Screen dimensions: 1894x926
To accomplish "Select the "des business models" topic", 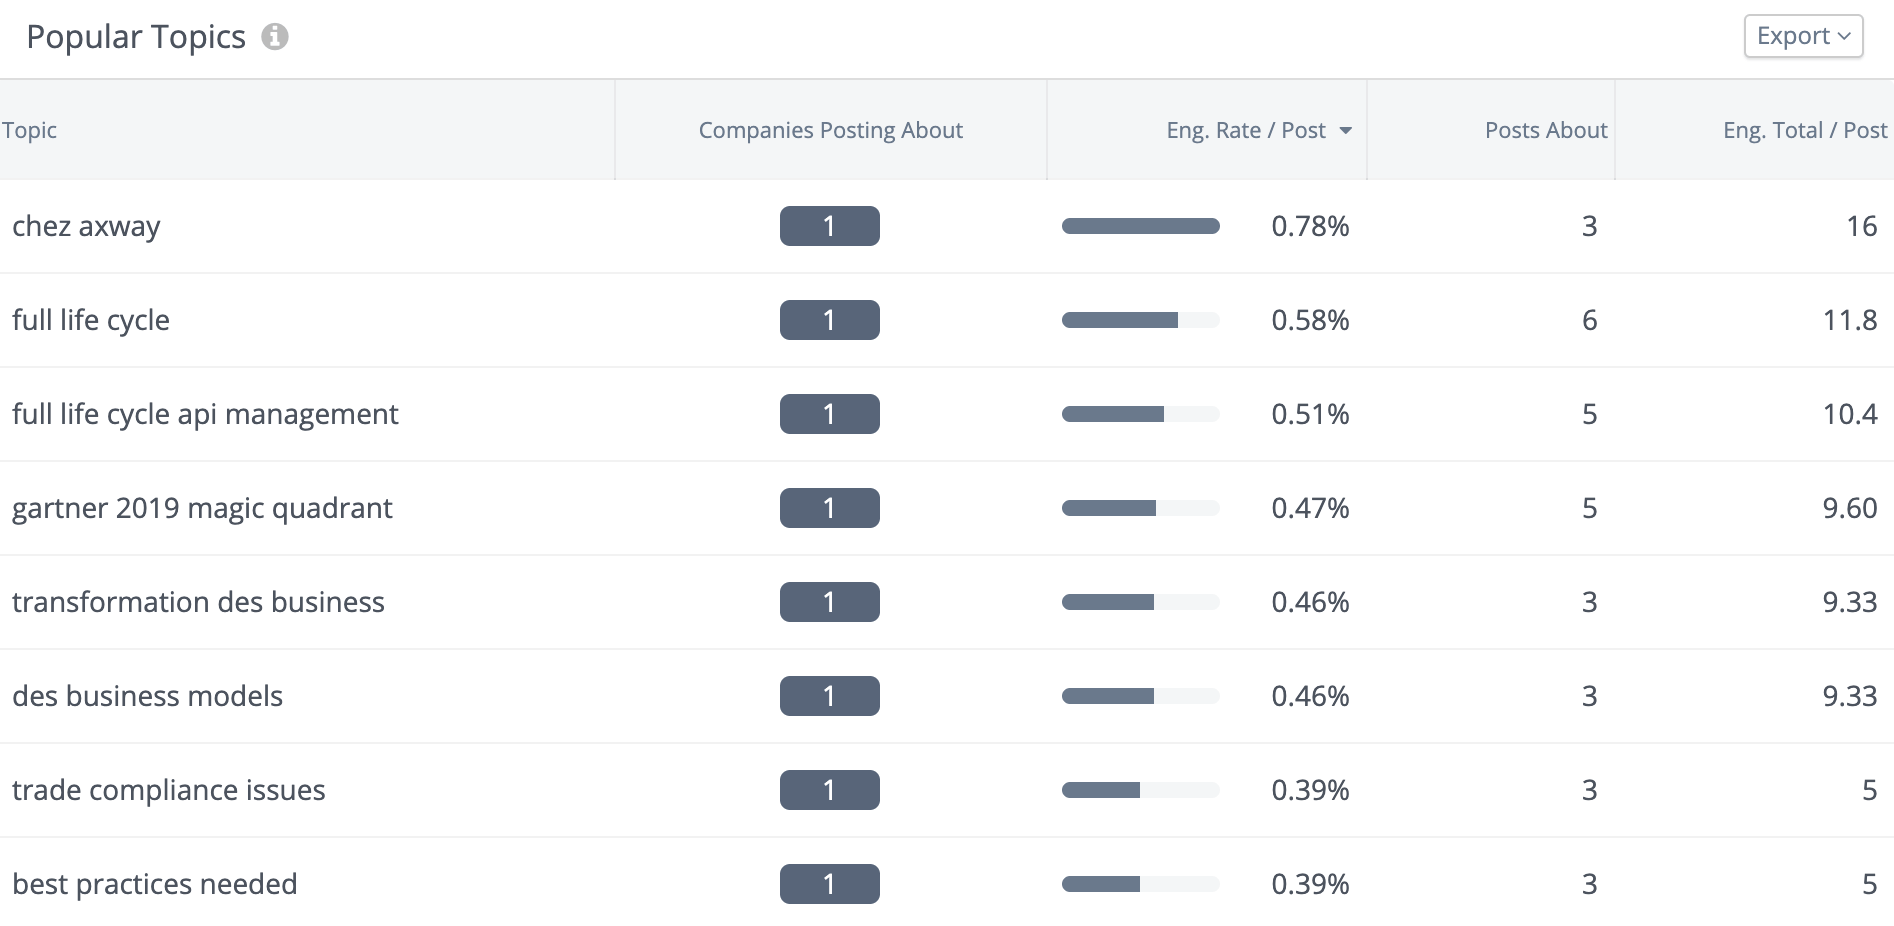I will [x=146, y=695].
